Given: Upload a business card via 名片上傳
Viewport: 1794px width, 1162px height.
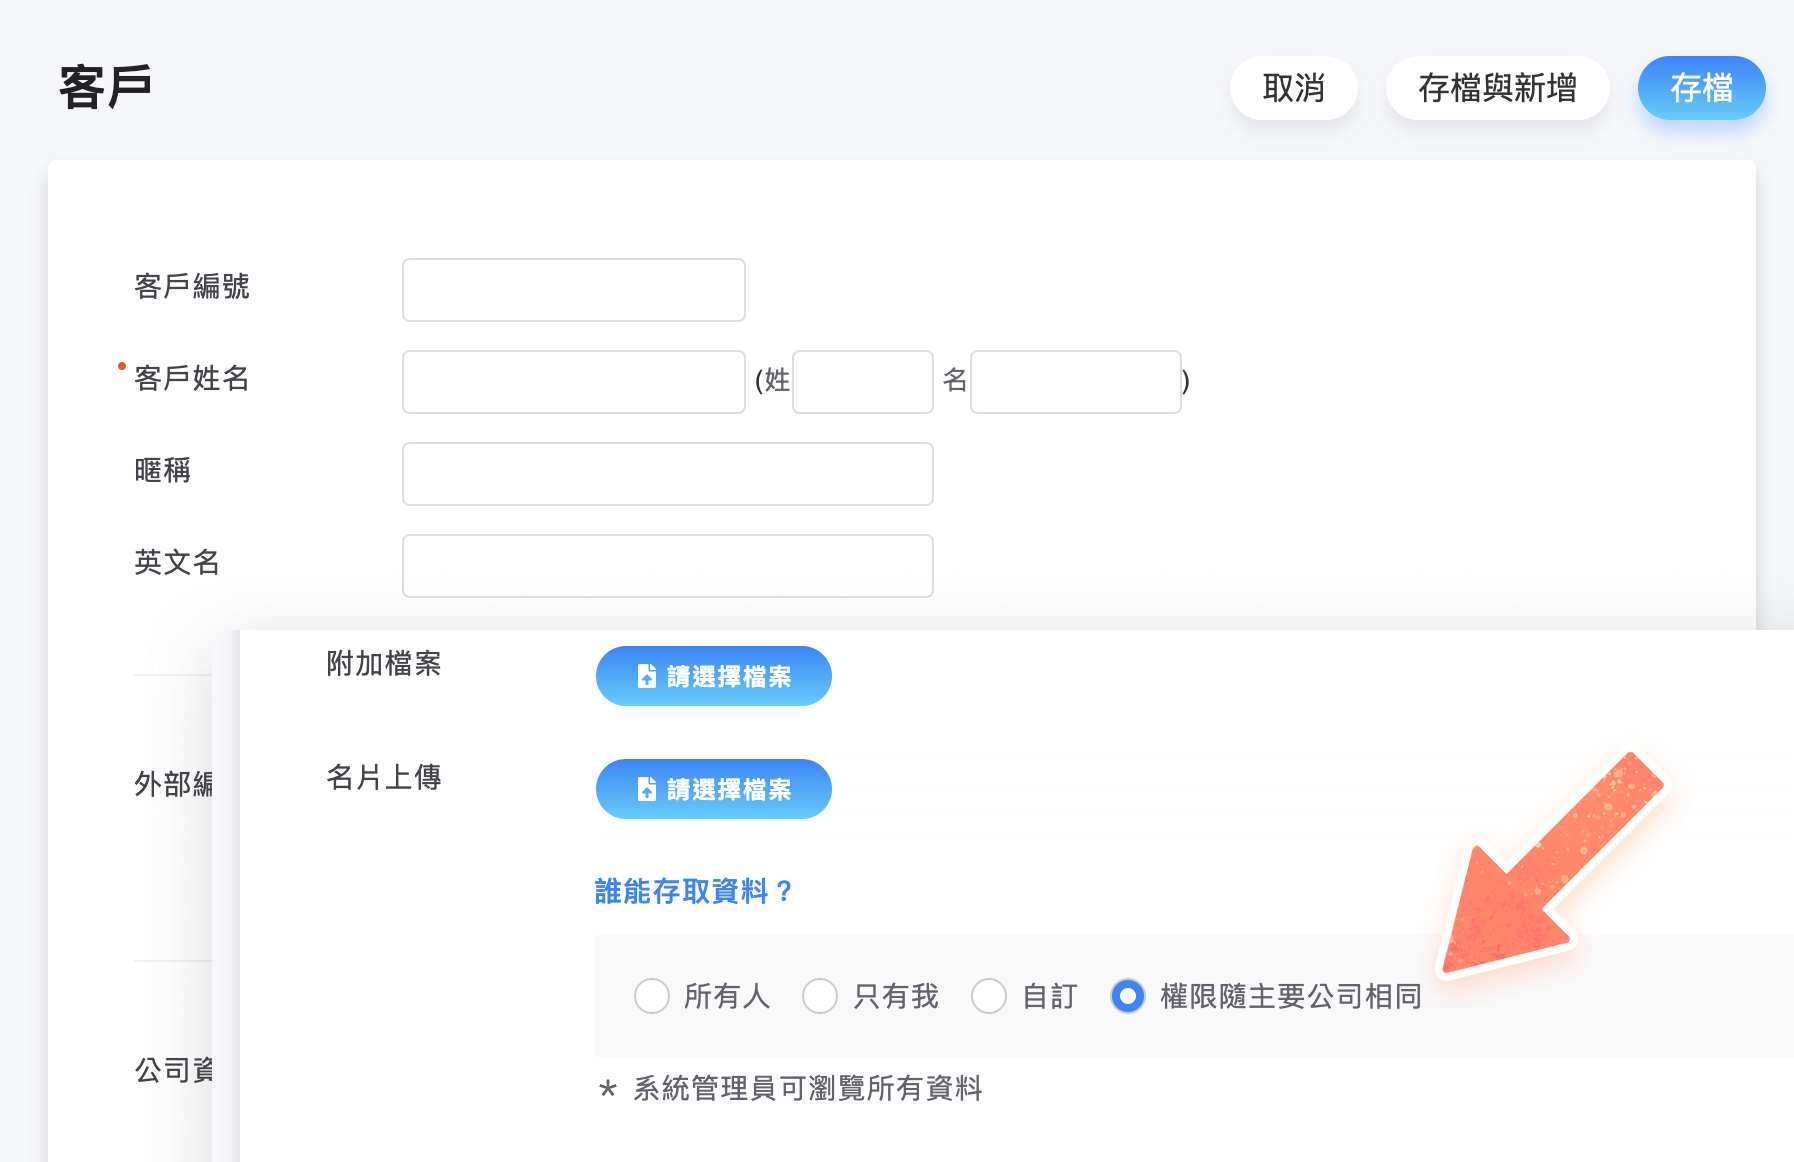Looking at the screenshot, I should (x=713, y=789).
